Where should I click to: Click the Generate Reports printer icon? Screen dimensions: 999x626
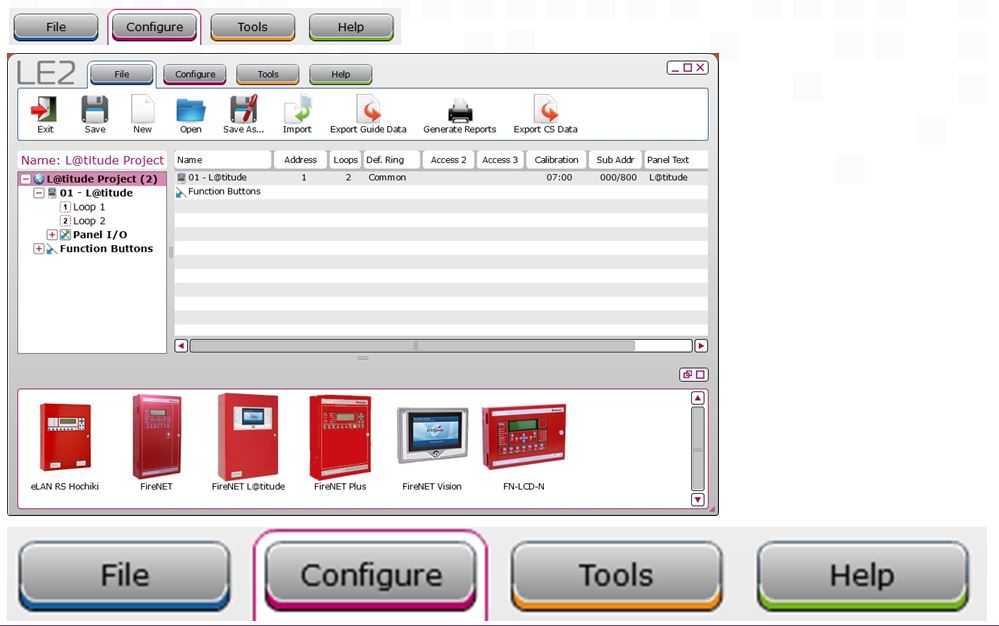[459, 111]
